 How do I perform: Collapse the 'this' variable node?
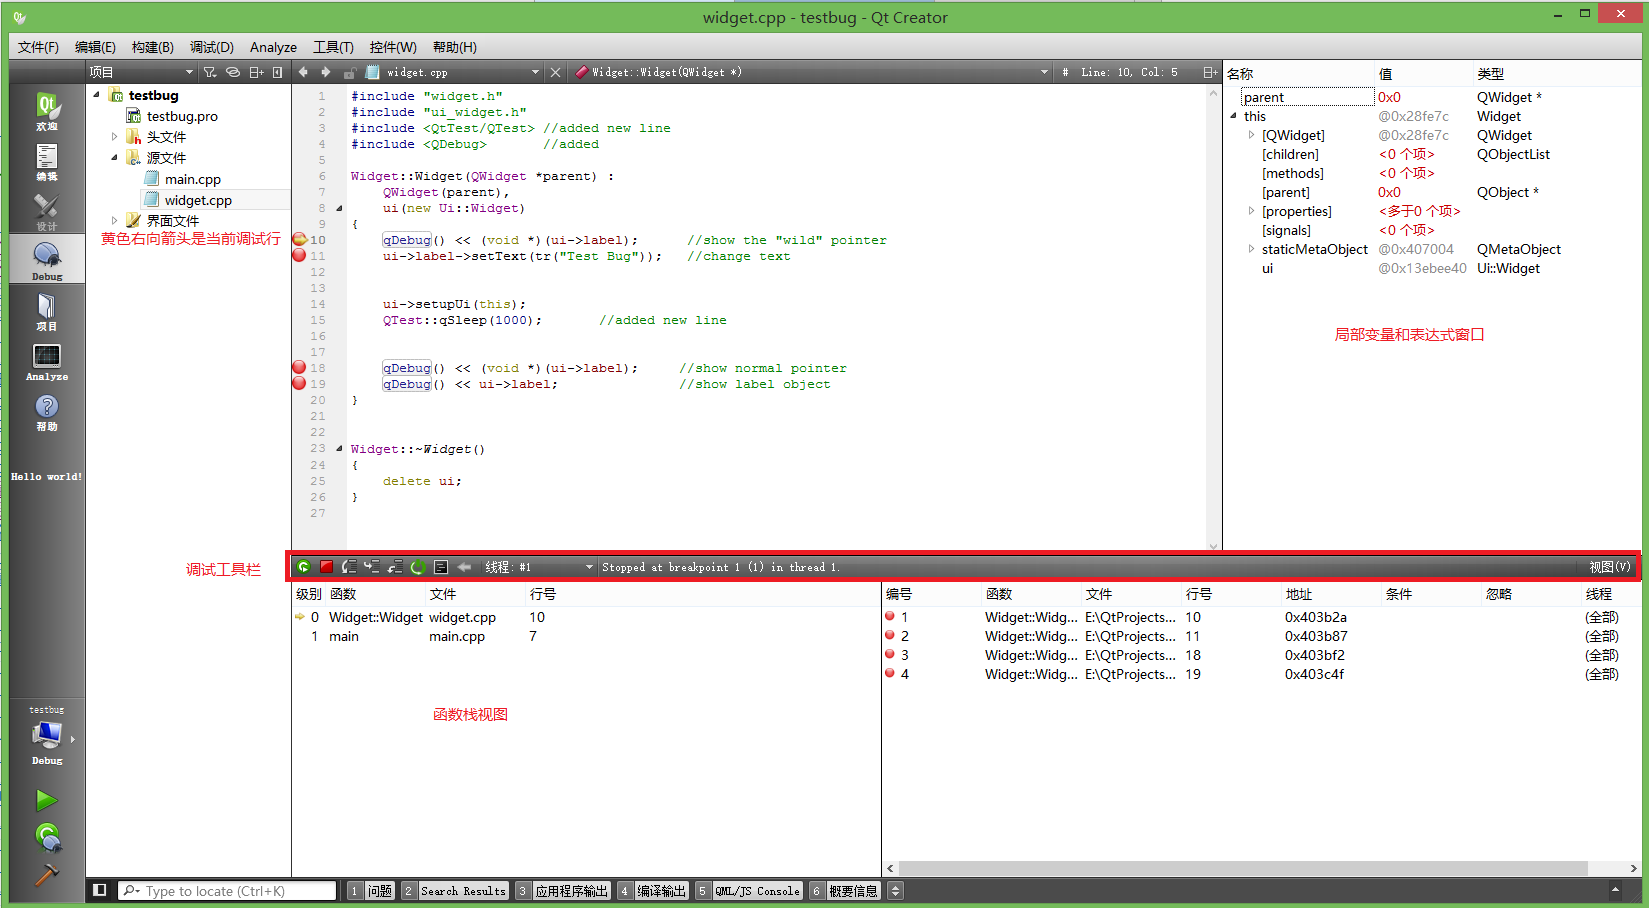(1234, 116)
